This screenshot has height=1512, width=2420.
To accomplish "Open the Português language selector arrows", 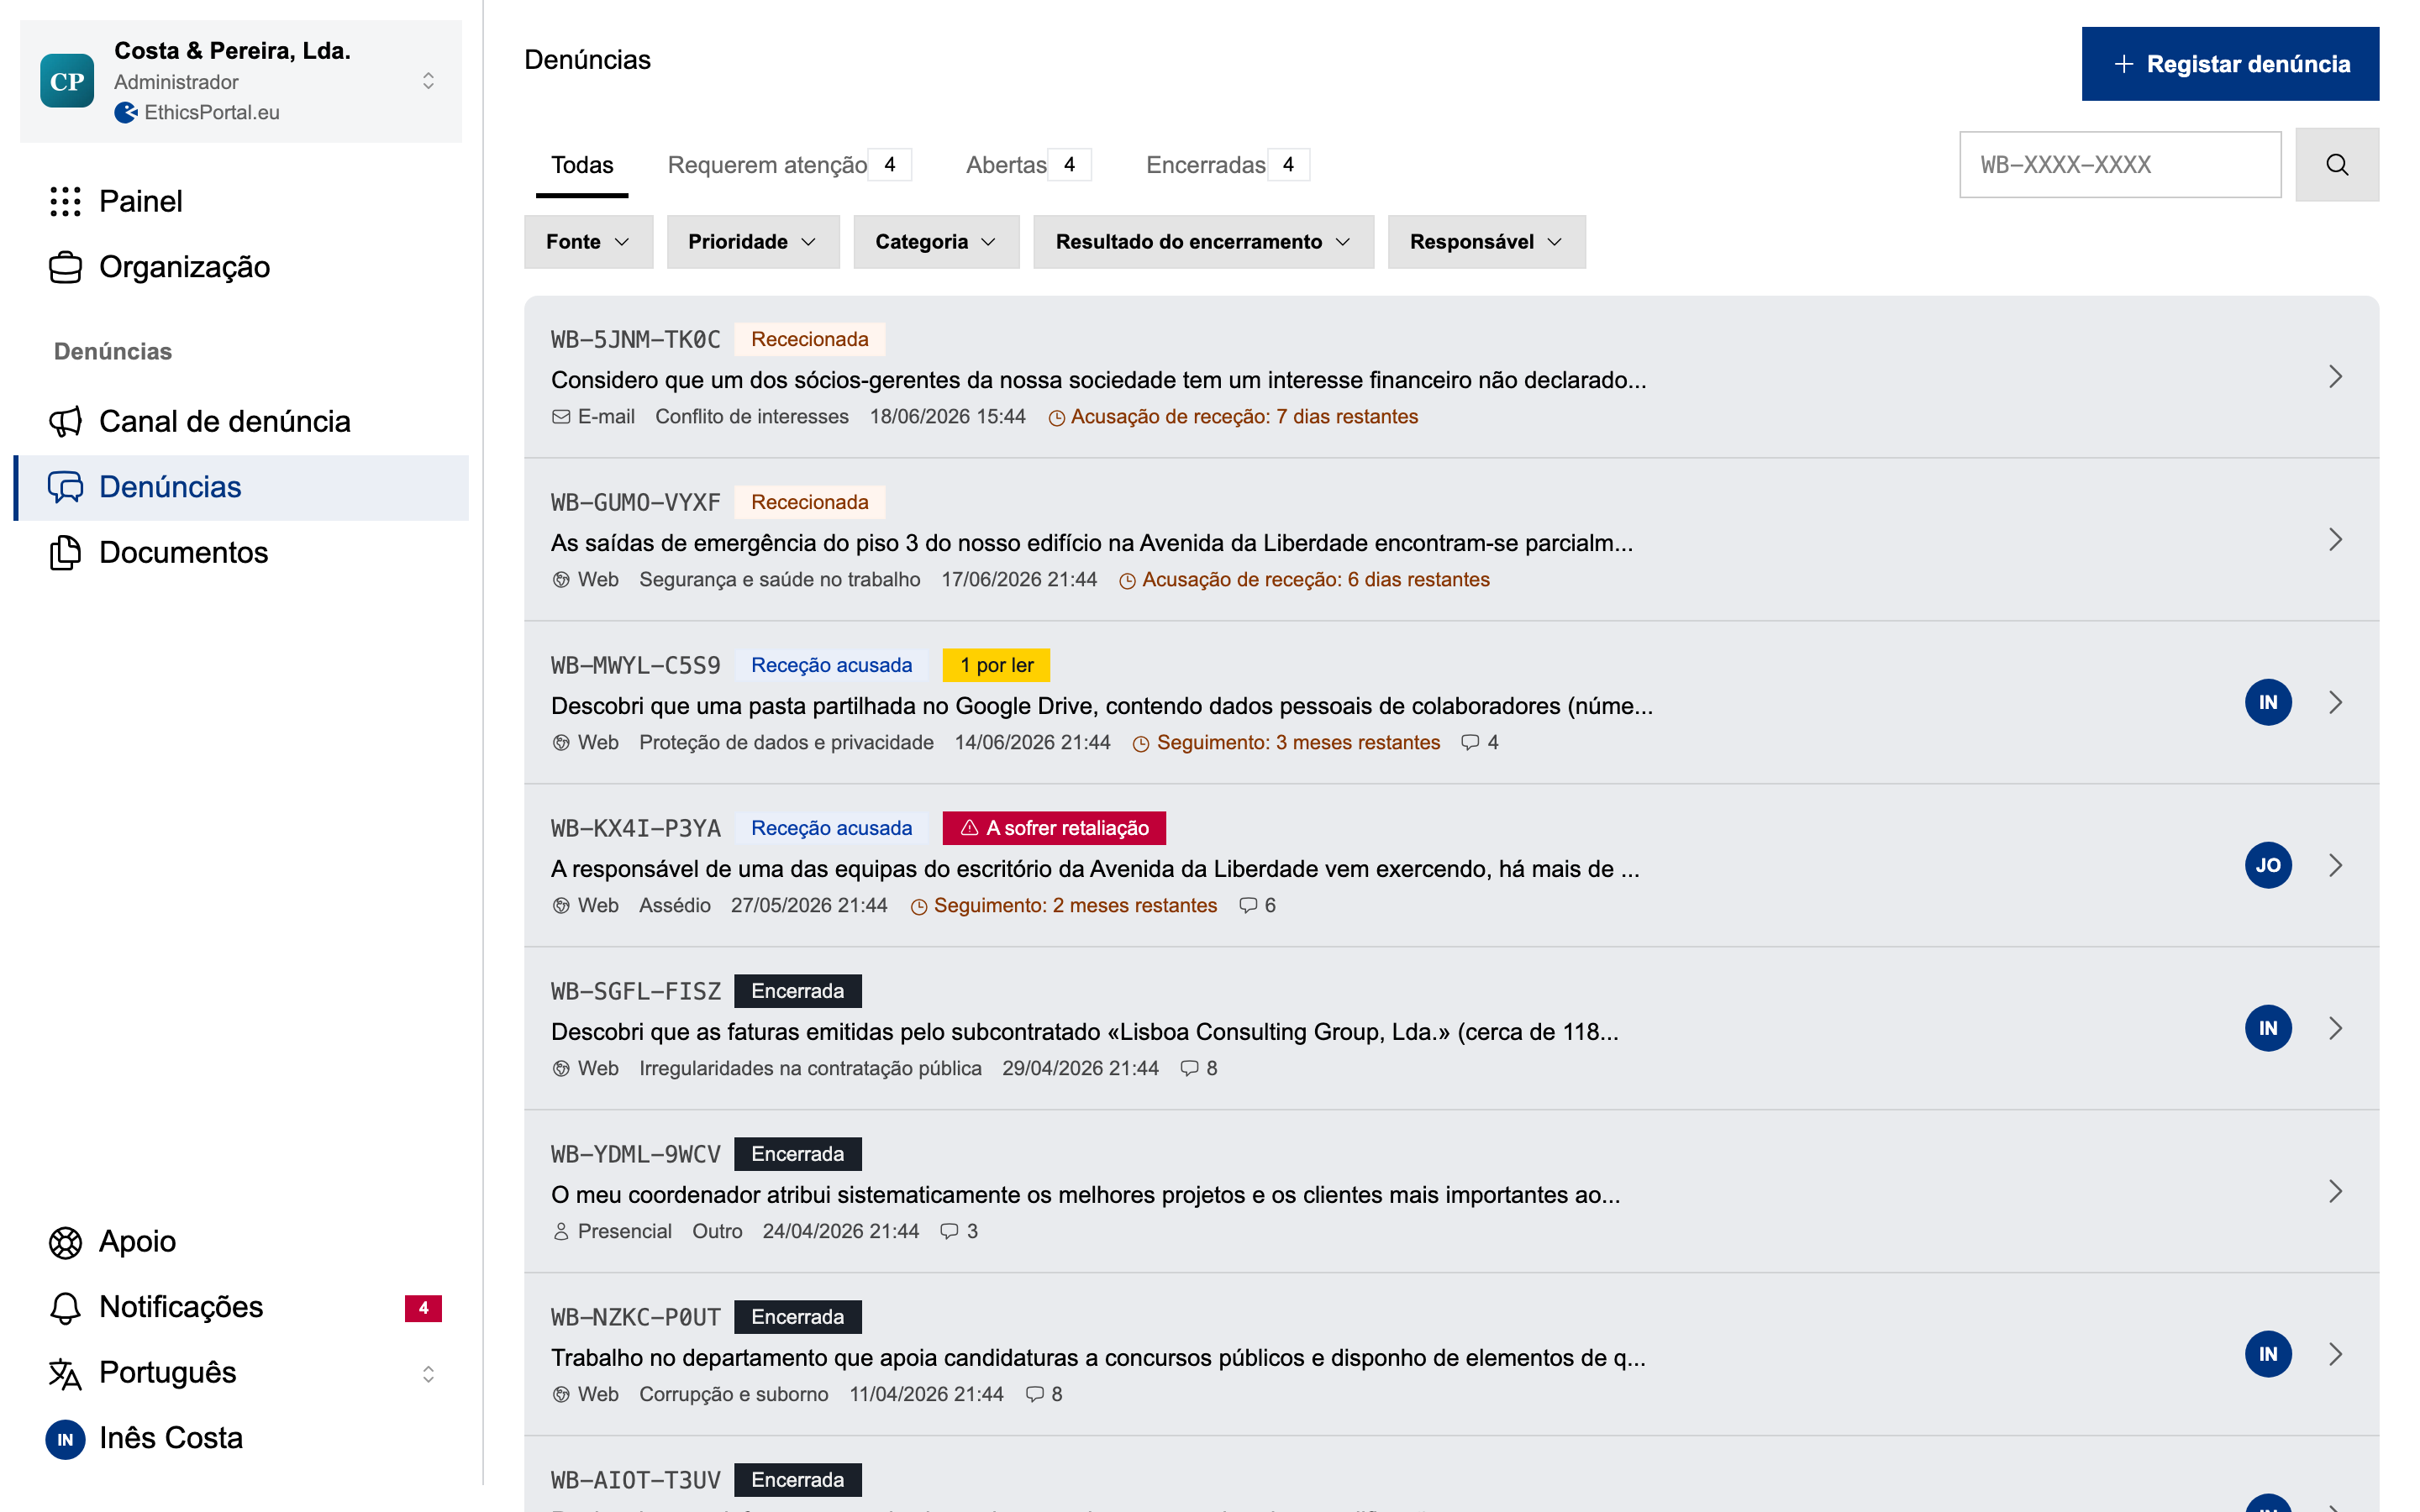I will pyautogui.click(x=428, y=1374).
